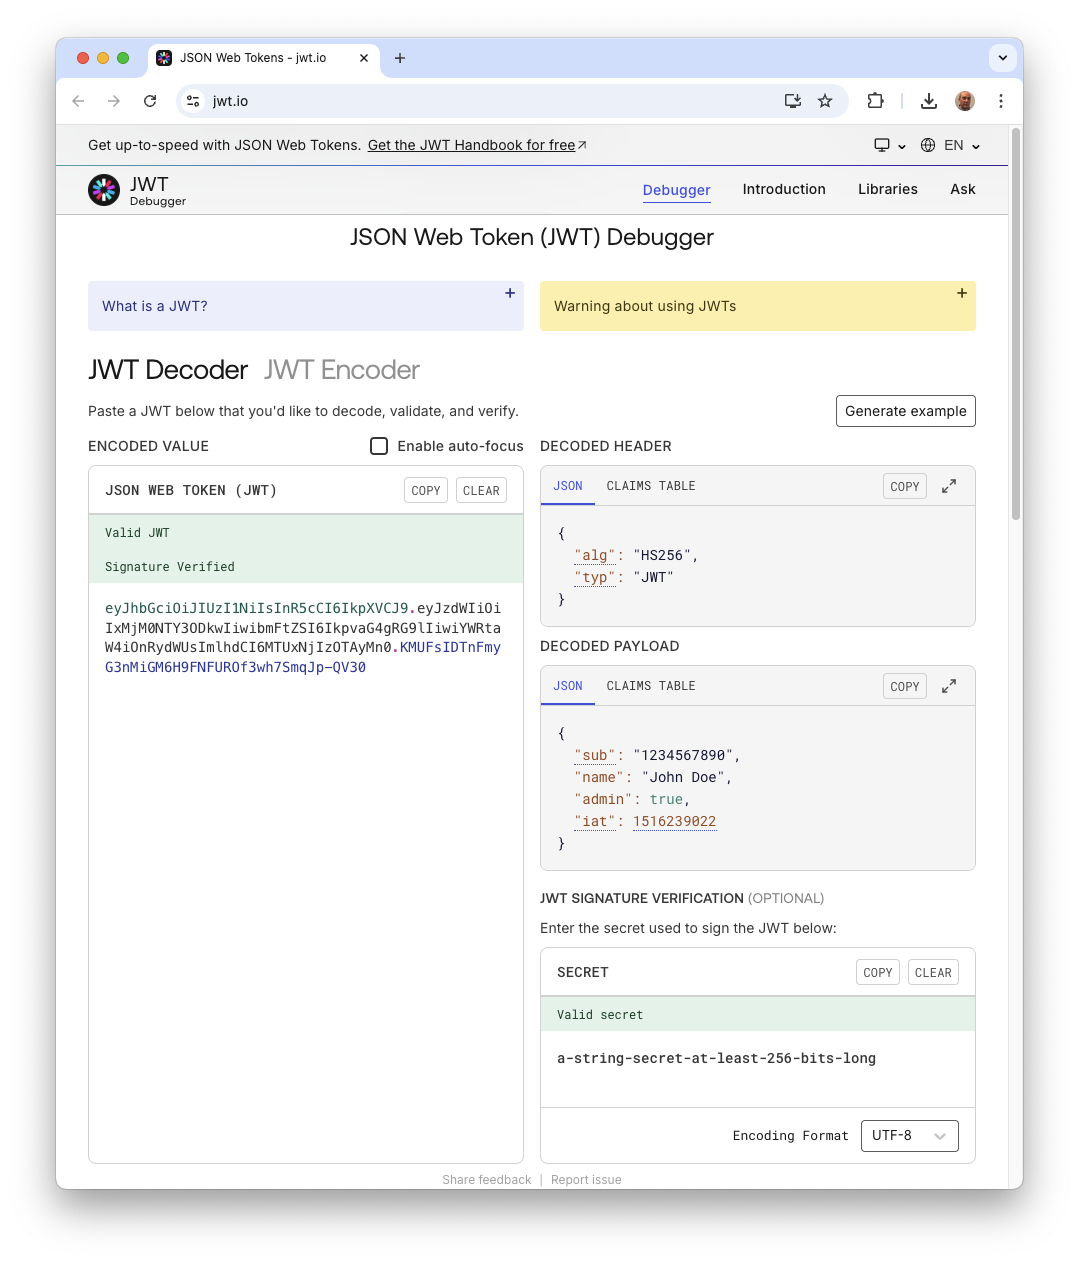1079x1263 pixels.
Task: Expand the 'What is a JWT?' section
Action: coord(306,306)
